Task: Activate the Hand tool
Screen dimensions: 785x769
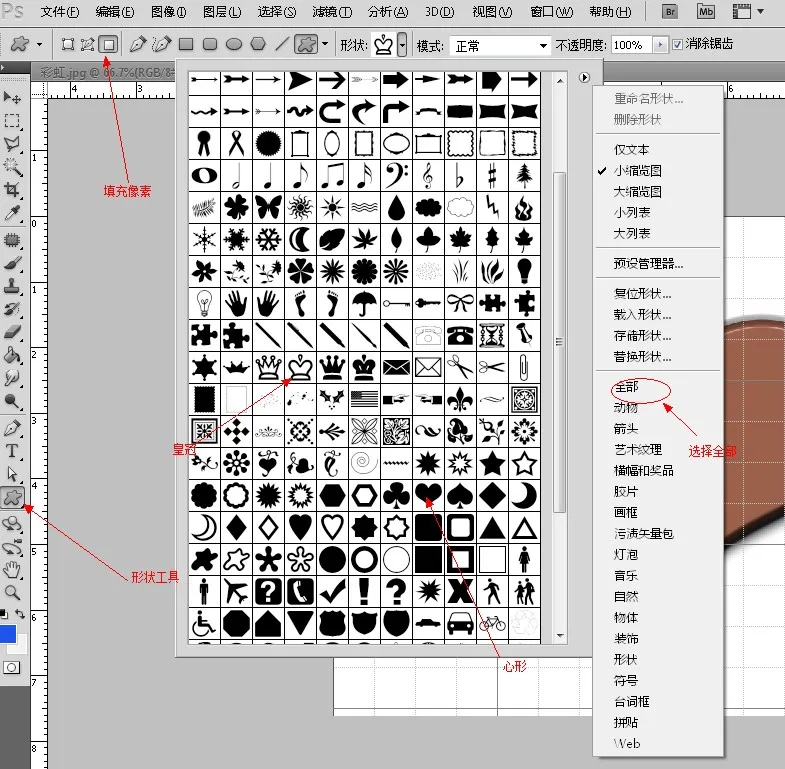Action: click(x=13, y=570)
